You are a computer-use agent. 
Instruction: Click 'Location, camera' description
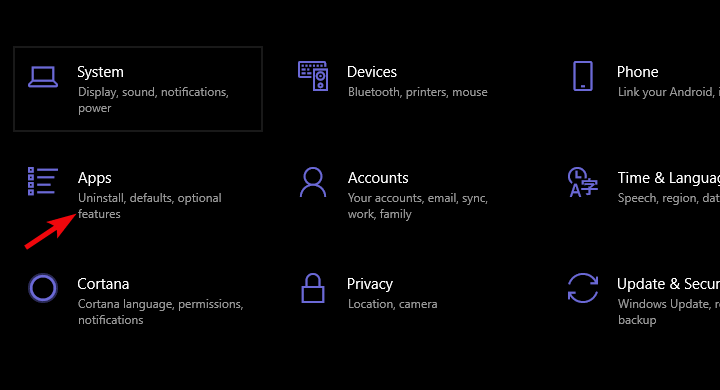pyautogui.click(x=392, y=304)
